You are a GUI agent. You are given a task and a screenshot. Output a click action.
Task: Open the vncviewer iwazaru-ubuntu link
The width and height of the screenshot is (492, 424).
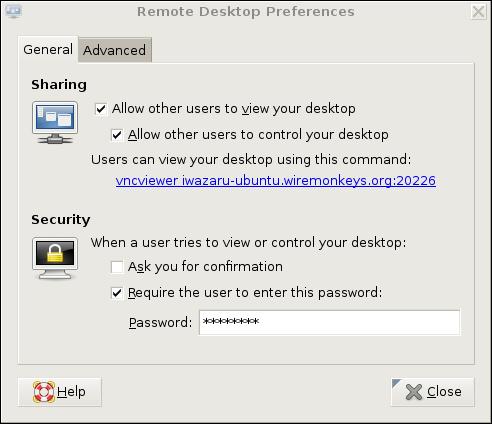(276, 181)
